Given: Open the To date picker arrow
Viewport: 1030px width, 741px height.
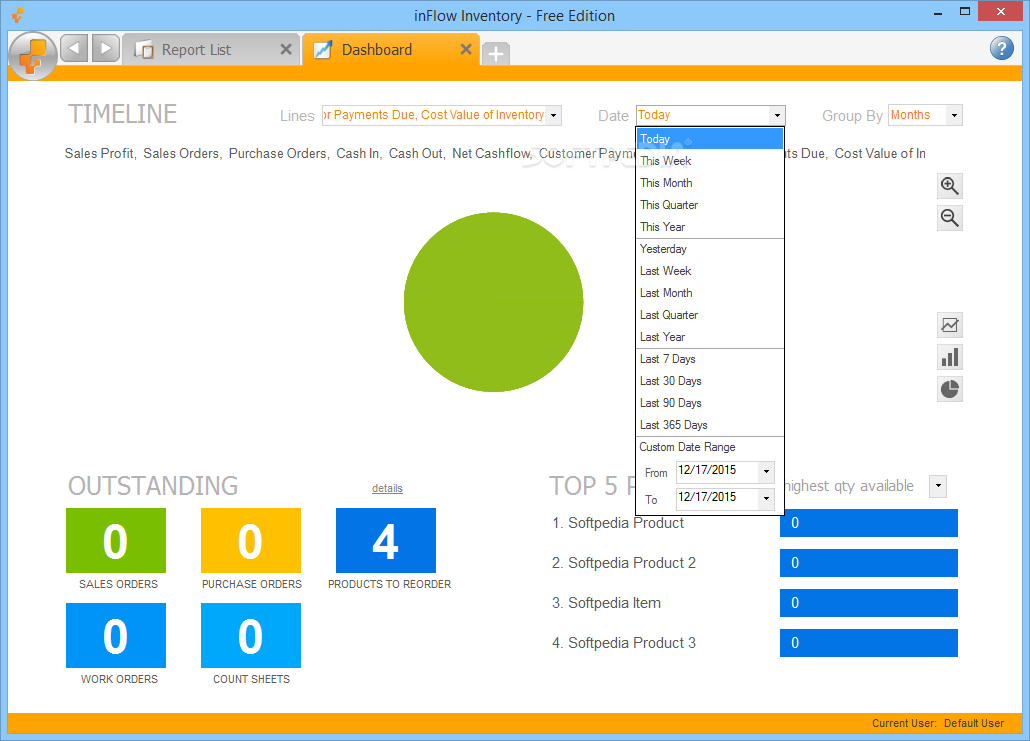Looking at the screenshot, I should click(x=766, y=499).
